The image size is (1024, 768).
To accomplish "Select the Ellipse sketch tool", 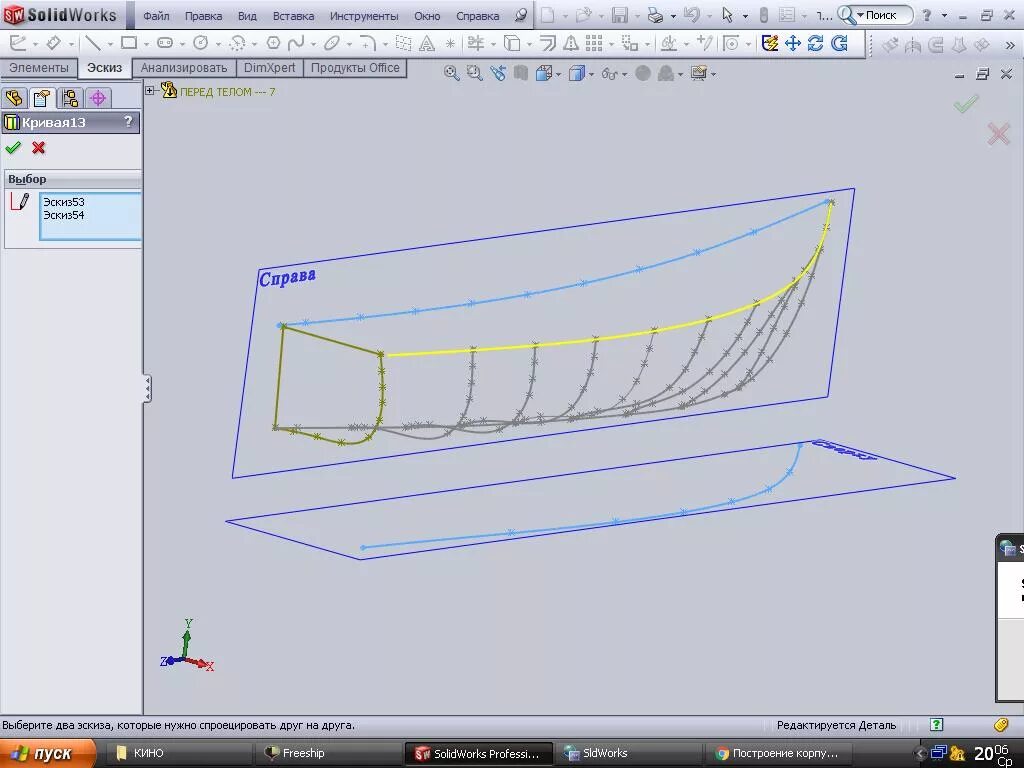I will [332, 43].
